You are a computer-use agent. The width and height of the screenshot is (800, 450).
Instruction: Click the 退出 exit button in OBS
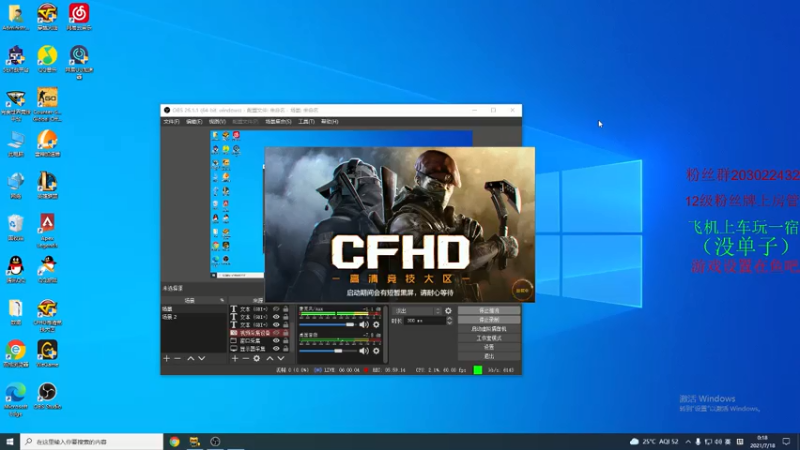pyautogui.click(x=489, y=357)
